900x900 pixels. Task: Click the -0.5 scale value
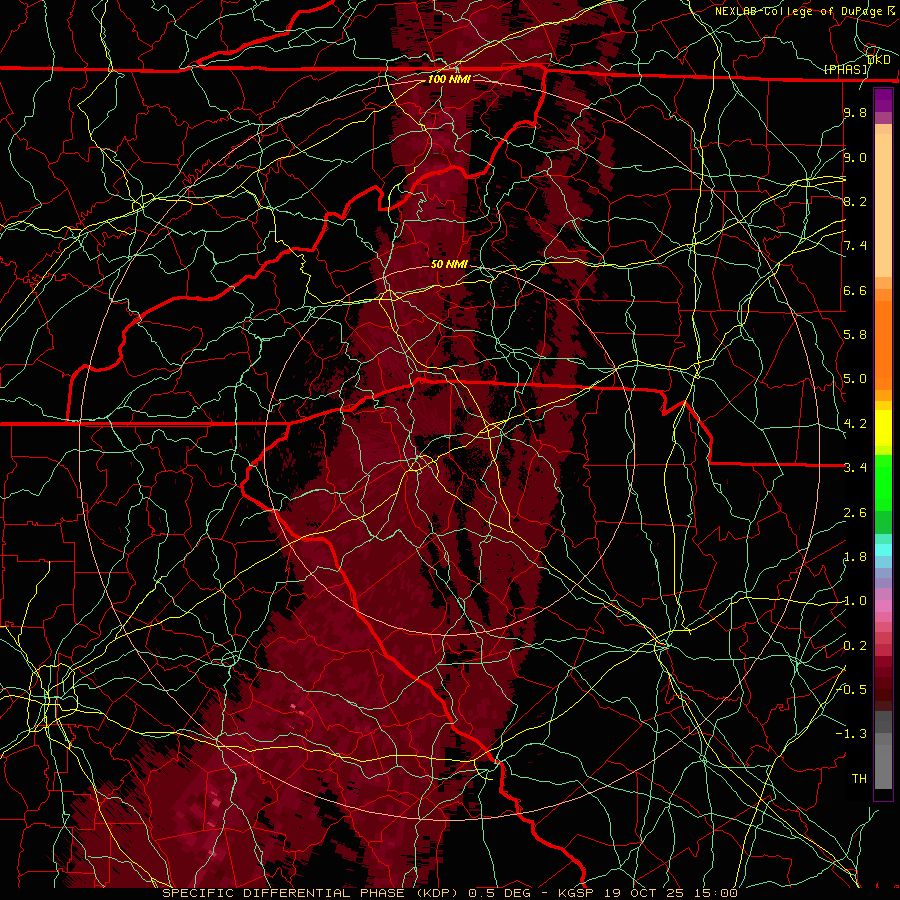coord(851,690)
